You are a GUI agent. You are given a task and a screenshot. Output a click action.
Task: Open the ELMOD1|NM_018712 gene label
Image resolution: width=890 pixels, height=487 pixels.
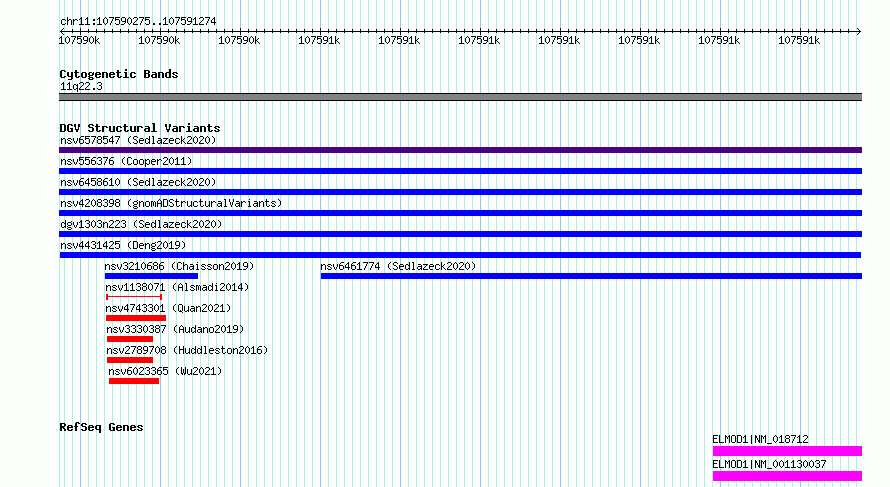761,439
